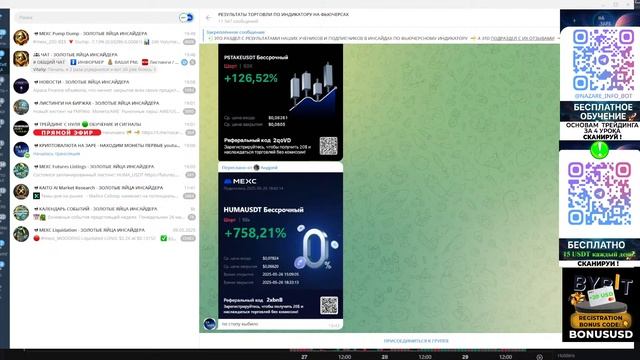Open the ЧАТ - ЗОЛОТЫЕ ЯЙЦА ИНСАЙДЕРА group

[x=104, y=61]
